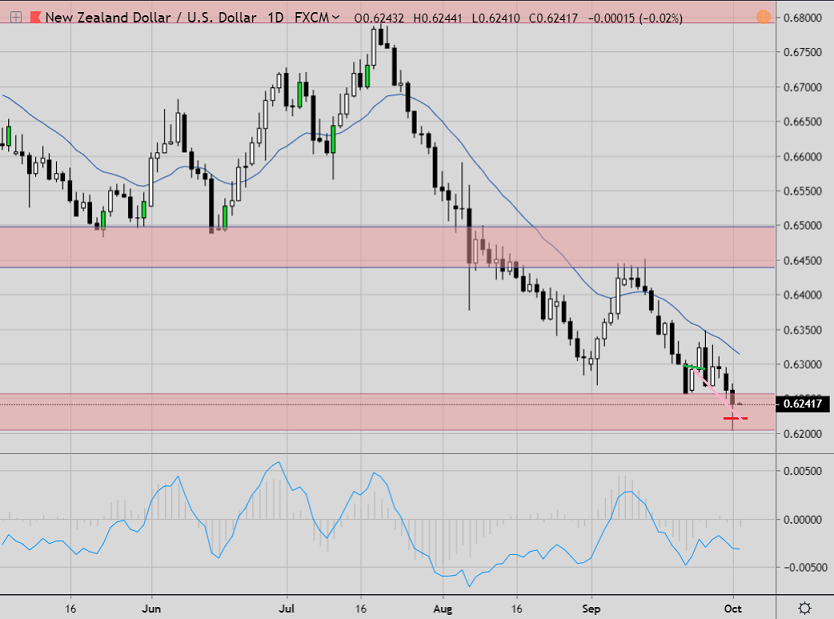Click the 0.67500 price scale label
834x619 pixels.
(803, 52)
